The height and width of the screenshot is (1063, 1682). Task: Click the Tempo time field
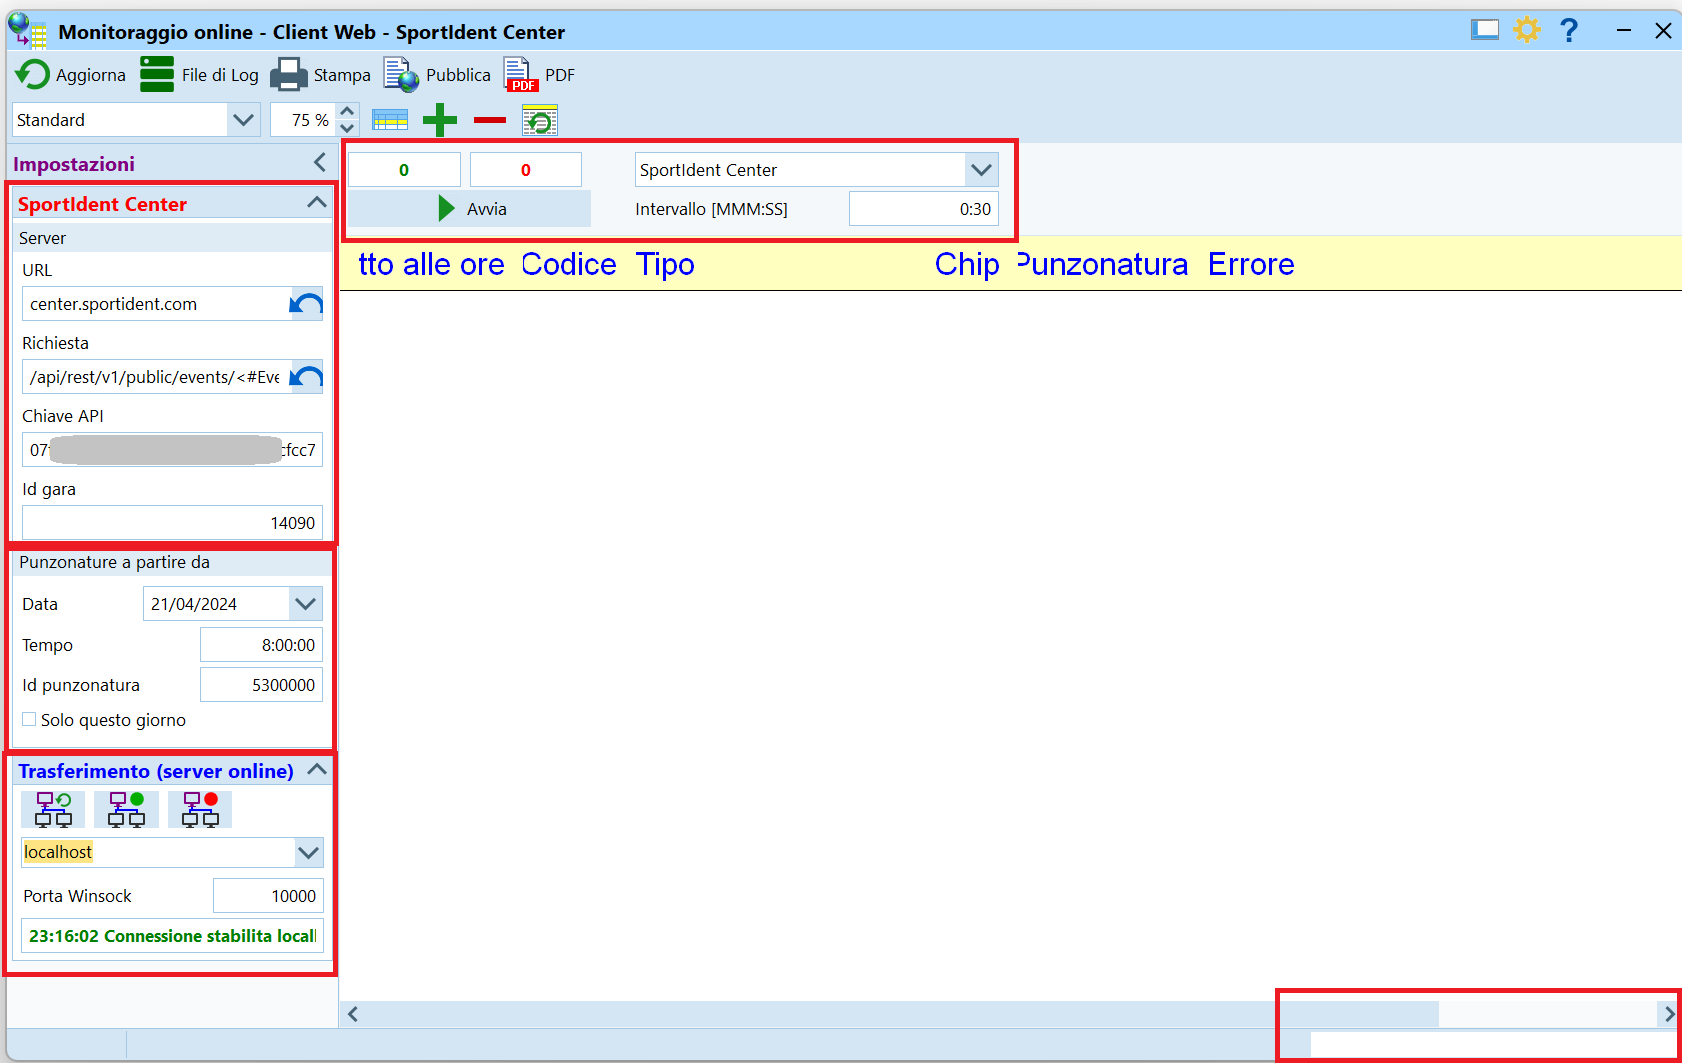(261, 645)
